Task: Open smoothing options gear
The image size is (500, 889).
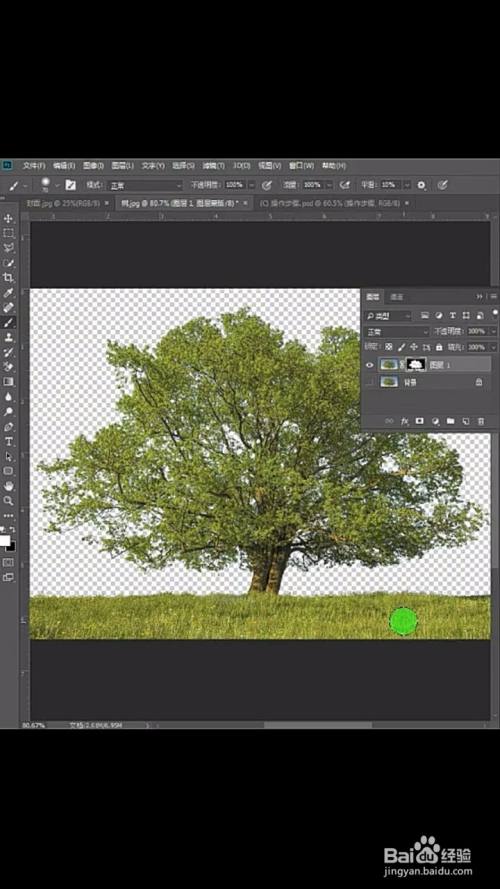Action: click(421, 185)
